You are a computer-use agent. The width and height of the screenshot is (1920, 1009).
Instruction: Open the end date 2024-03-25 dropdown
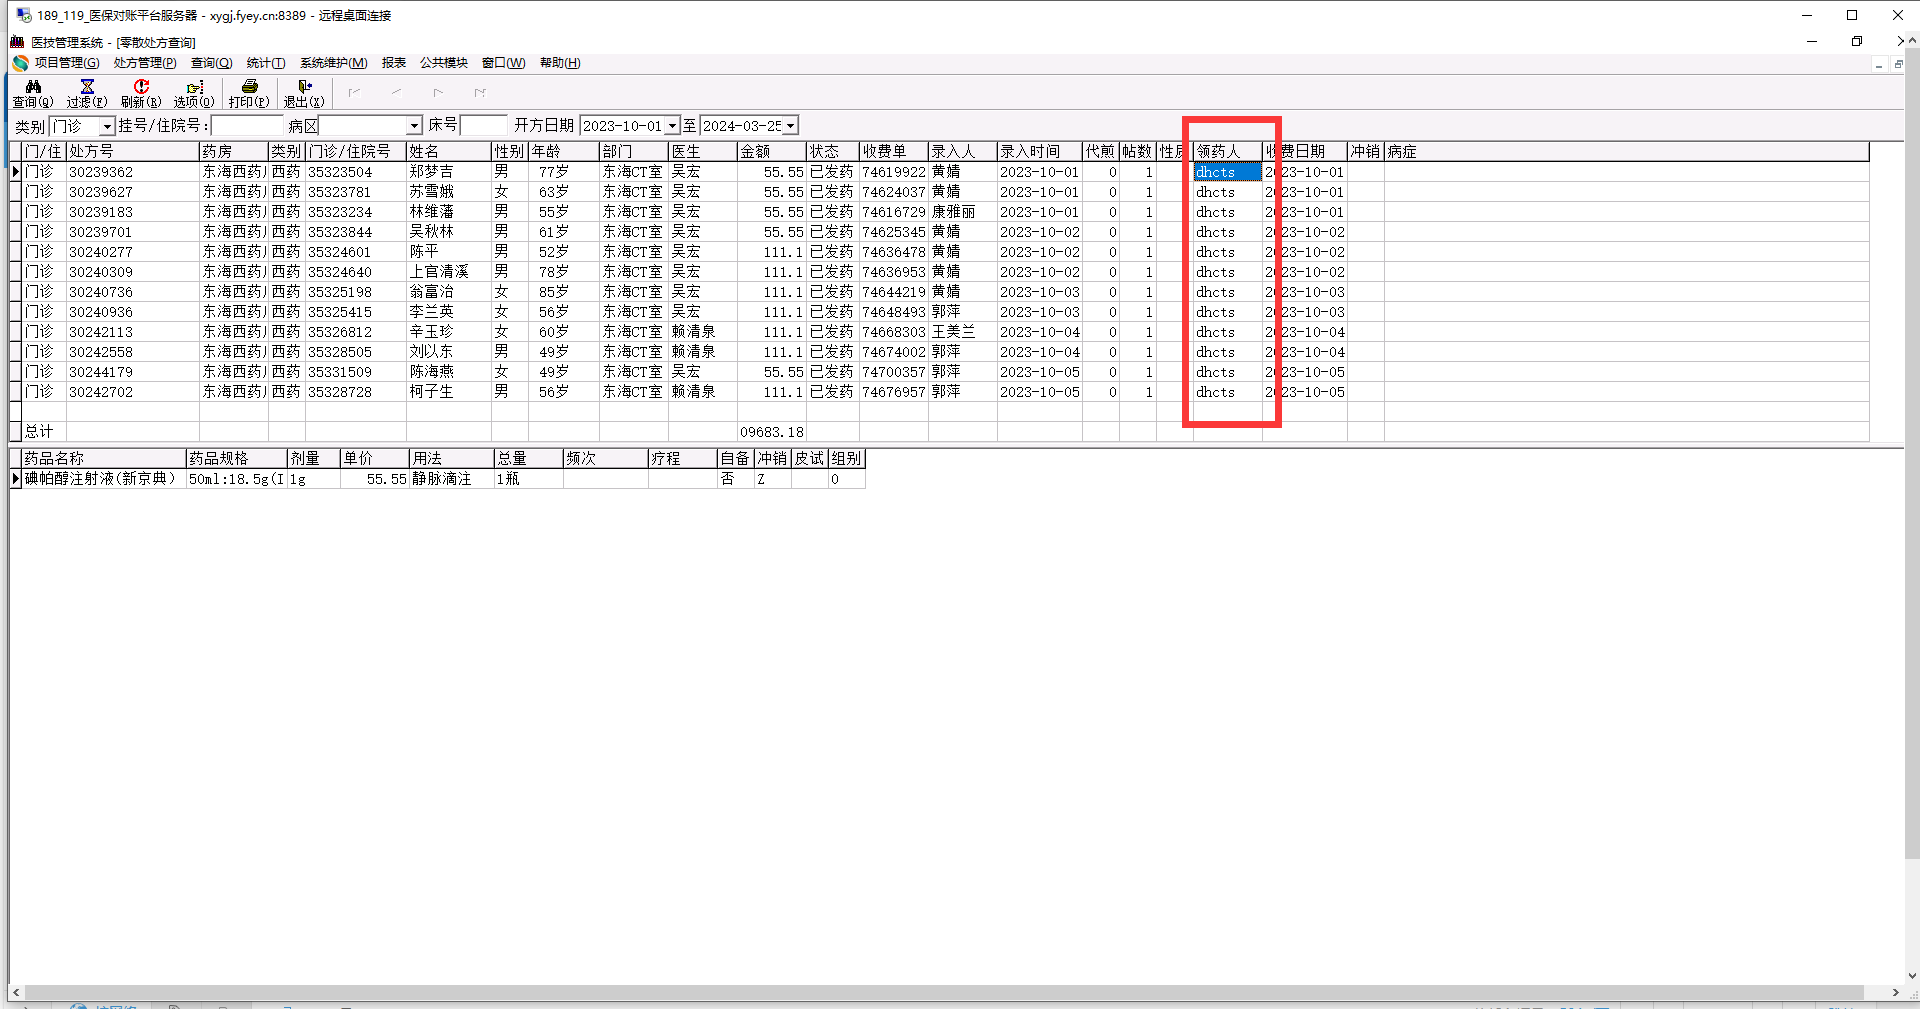point(790,126)
